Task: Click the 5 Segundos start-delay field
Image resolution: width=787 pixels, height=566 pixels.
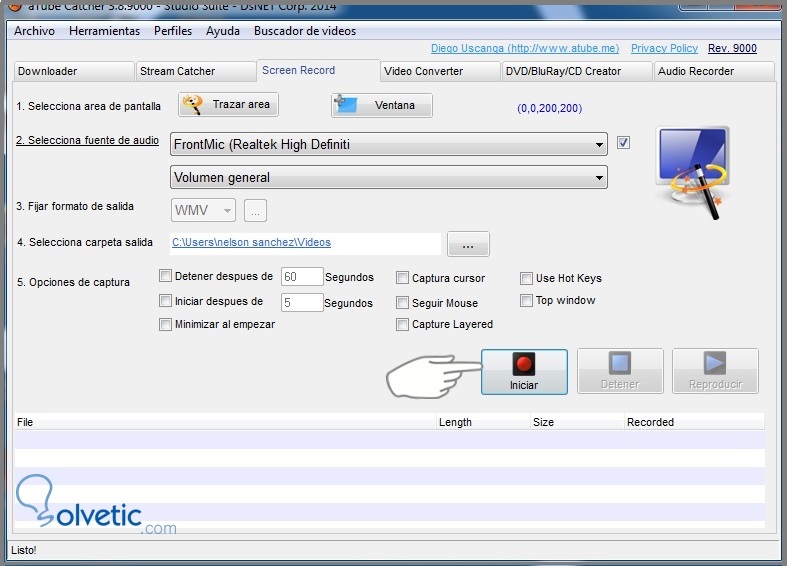Action: [x=302, y=303]
